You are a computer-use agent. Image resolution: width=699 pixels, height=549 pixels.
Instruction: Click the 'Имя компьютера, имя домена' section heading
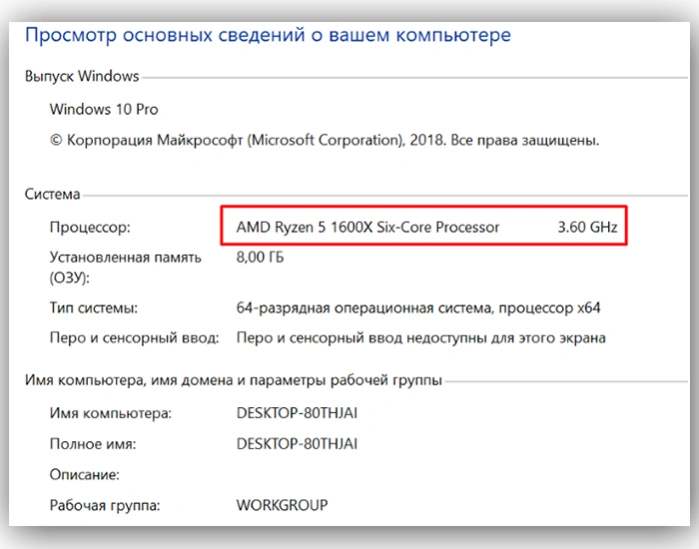tap(233, 380)
